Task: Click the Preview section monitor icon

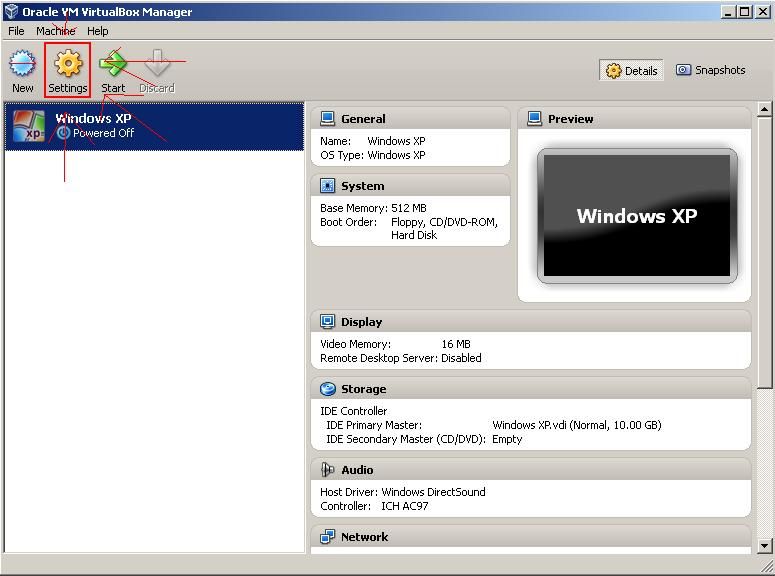Action: [x=534, y=119]
